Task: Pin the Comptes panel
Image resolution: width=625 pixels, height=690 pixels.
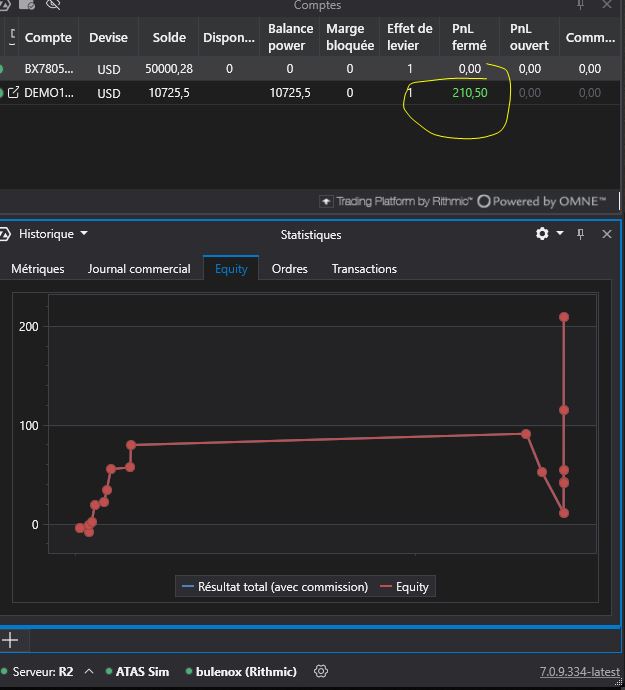Action: (581, 5)
